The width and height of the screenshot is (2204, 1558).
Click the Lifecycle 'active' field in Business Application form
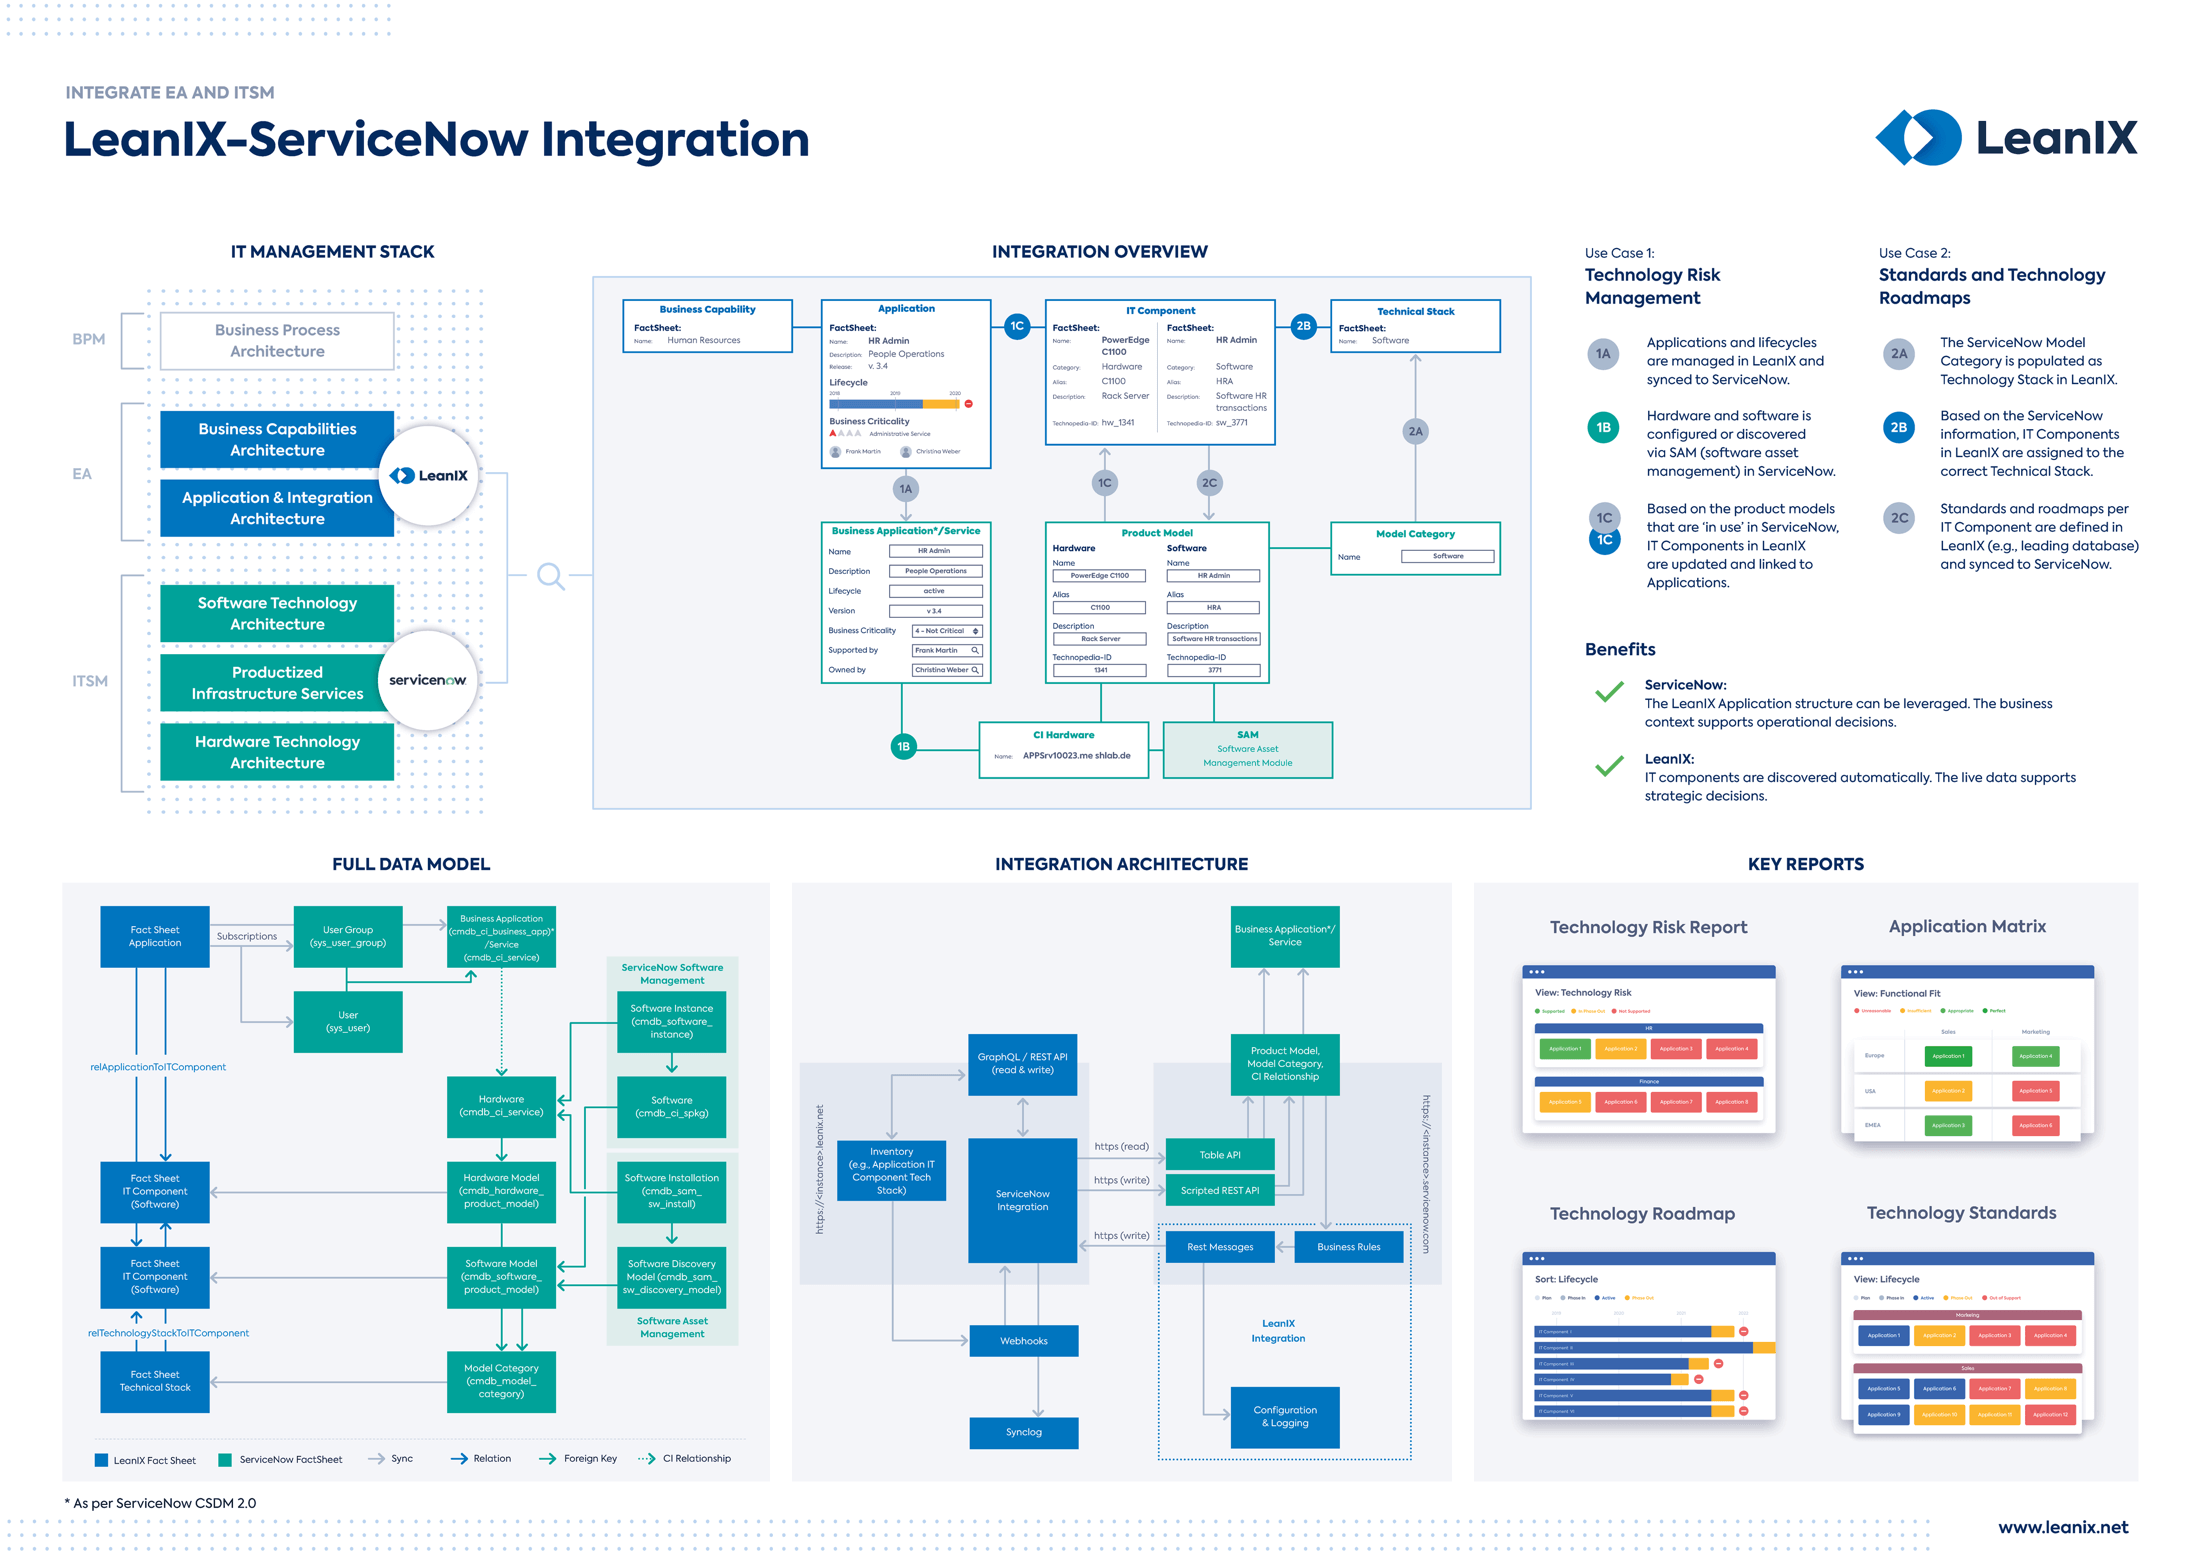tap(936, 591)
